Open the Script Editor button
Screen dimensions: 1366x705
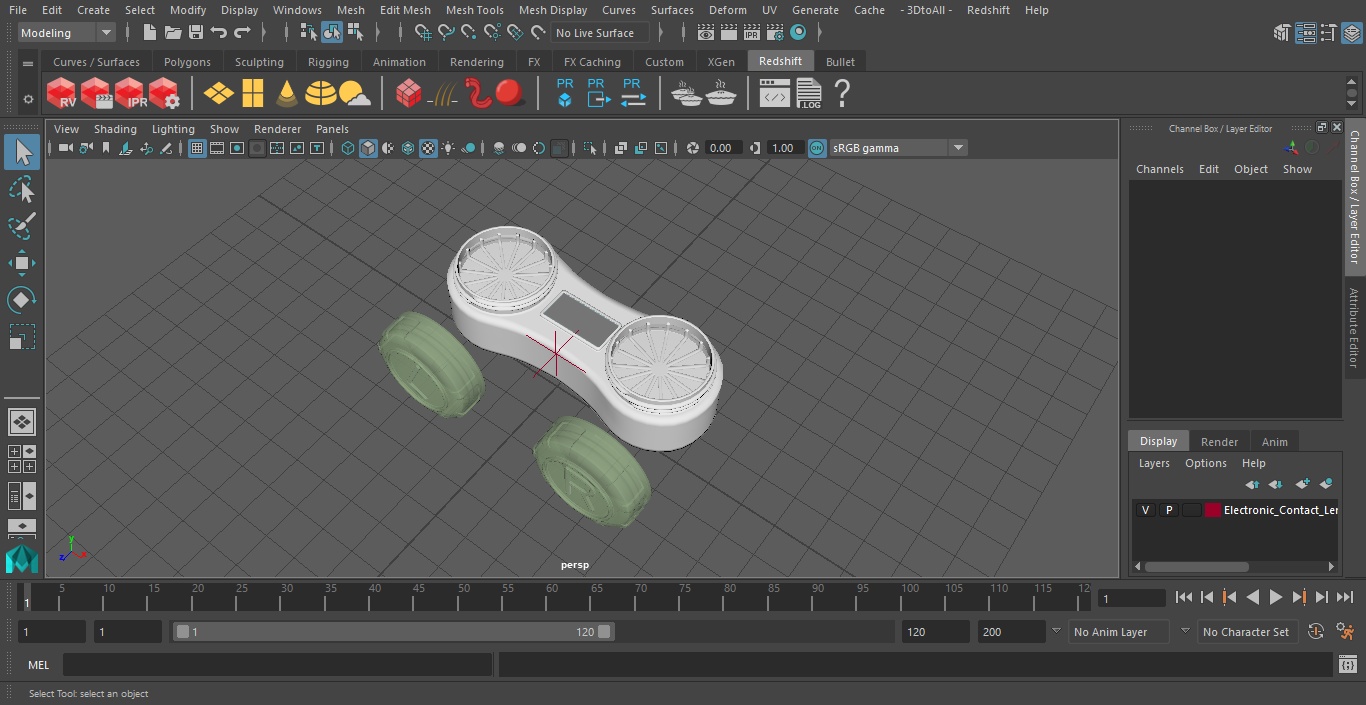[x=1347, y=665]
